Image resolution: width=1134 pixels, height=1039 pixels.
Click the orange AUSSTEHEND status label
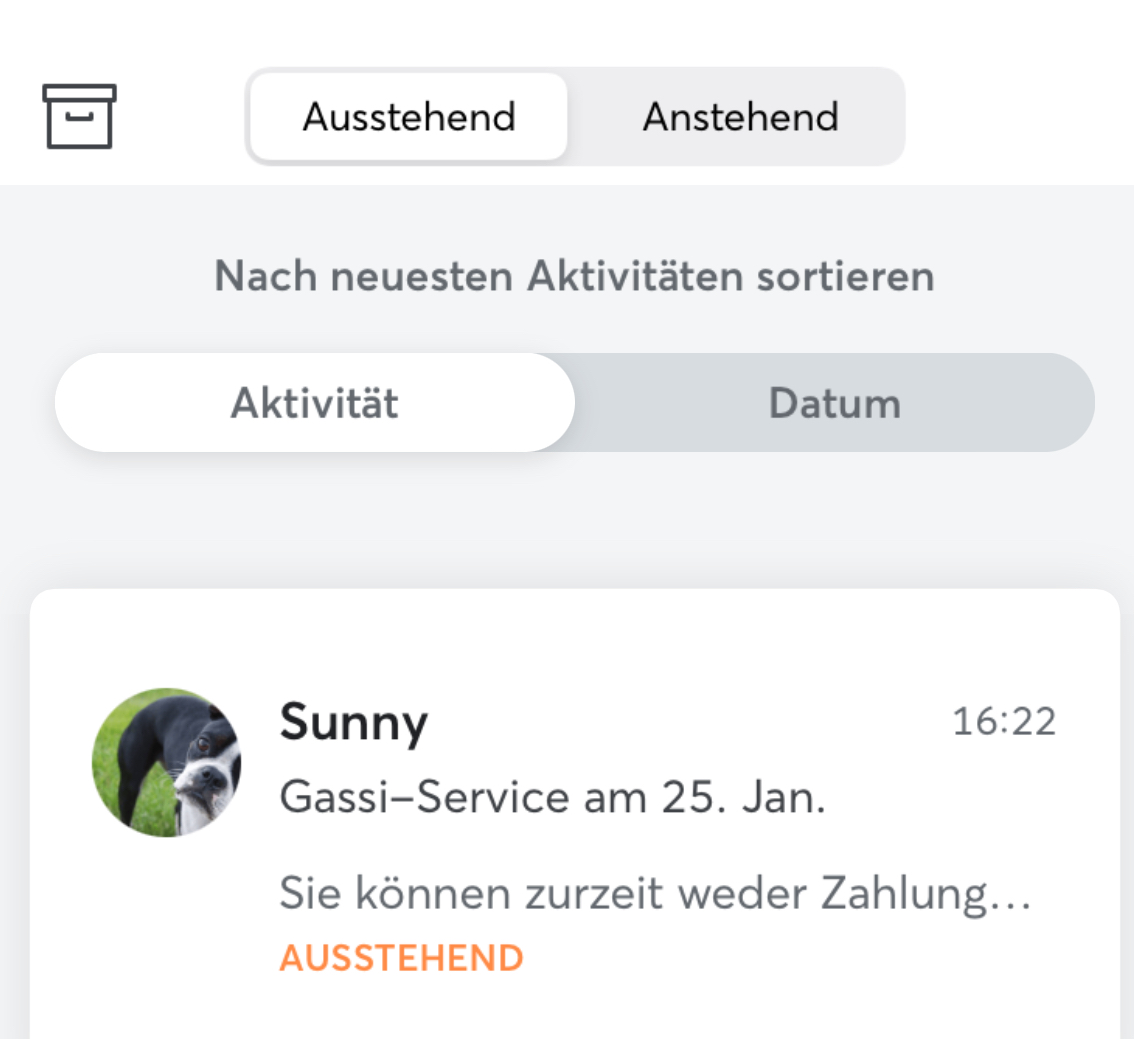click(x=401, y=958)
